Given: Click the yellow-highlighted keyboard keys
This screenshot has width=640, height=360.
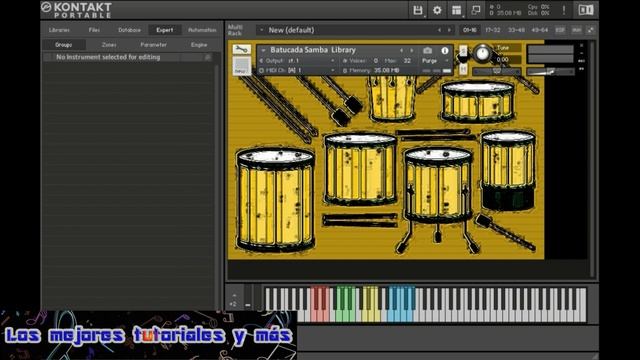Looking at the screenshot, I should [371, 304].
